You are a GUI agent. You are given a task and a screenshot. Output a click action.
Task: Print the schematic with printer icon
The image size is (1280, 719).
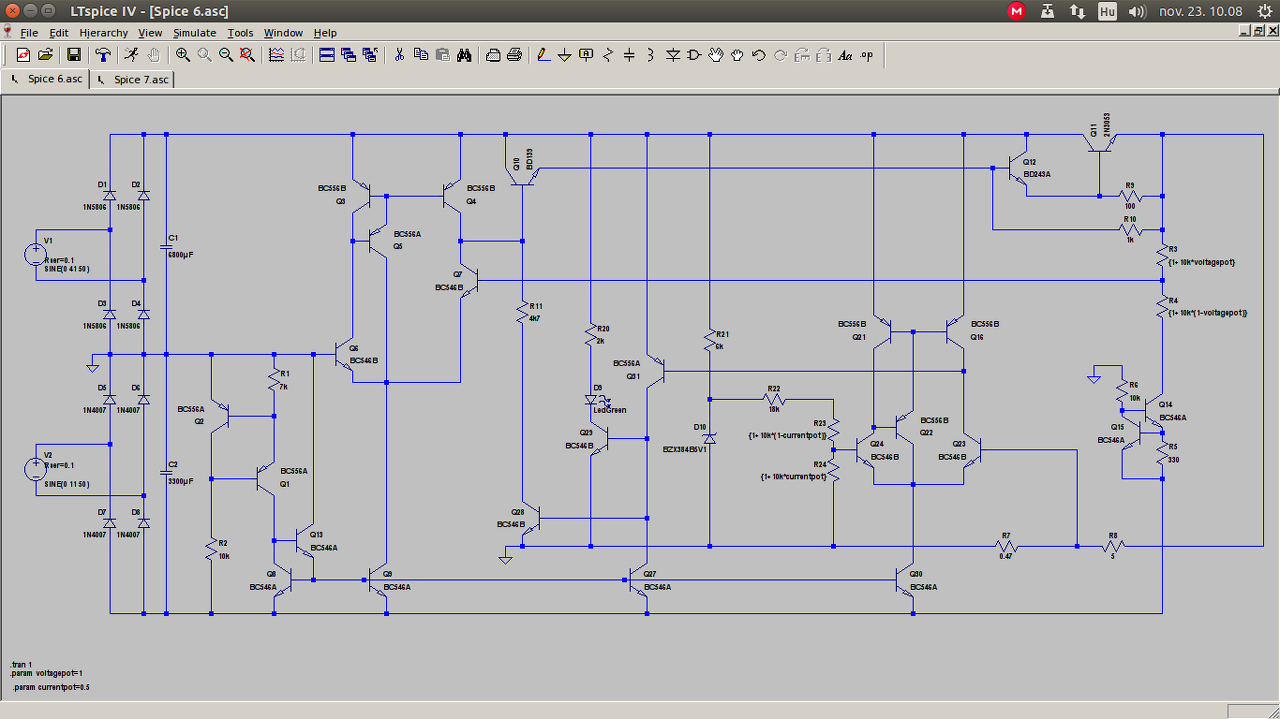[514, 55]
